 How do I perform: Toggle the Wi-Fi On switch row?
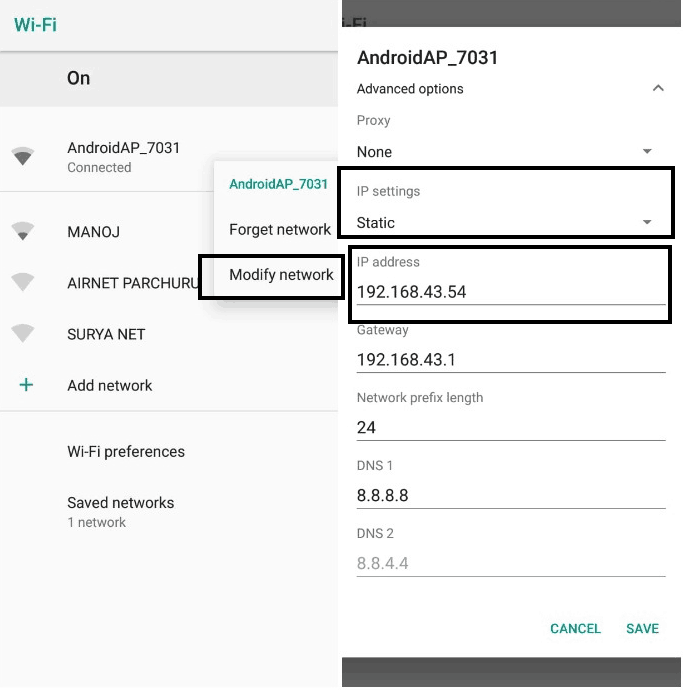click(169, 79)
